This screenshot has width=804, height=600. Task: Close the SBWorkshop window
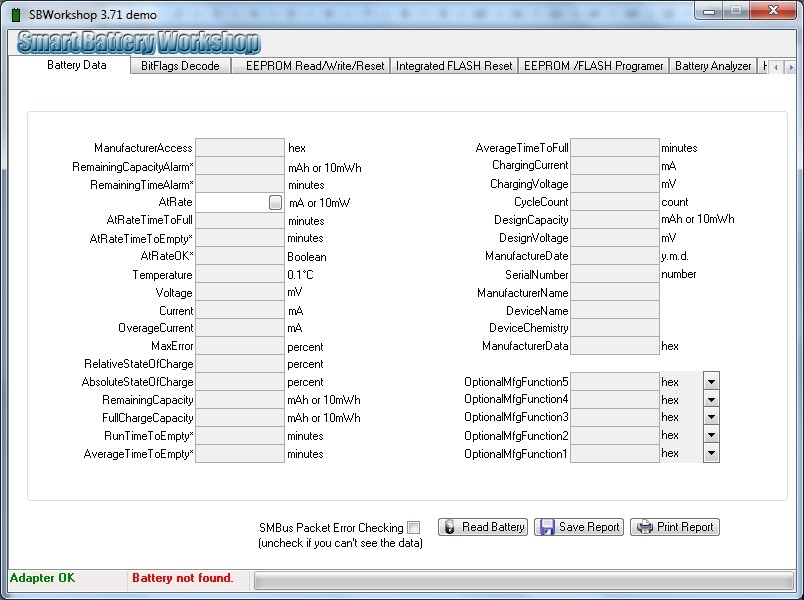(773, 11)
